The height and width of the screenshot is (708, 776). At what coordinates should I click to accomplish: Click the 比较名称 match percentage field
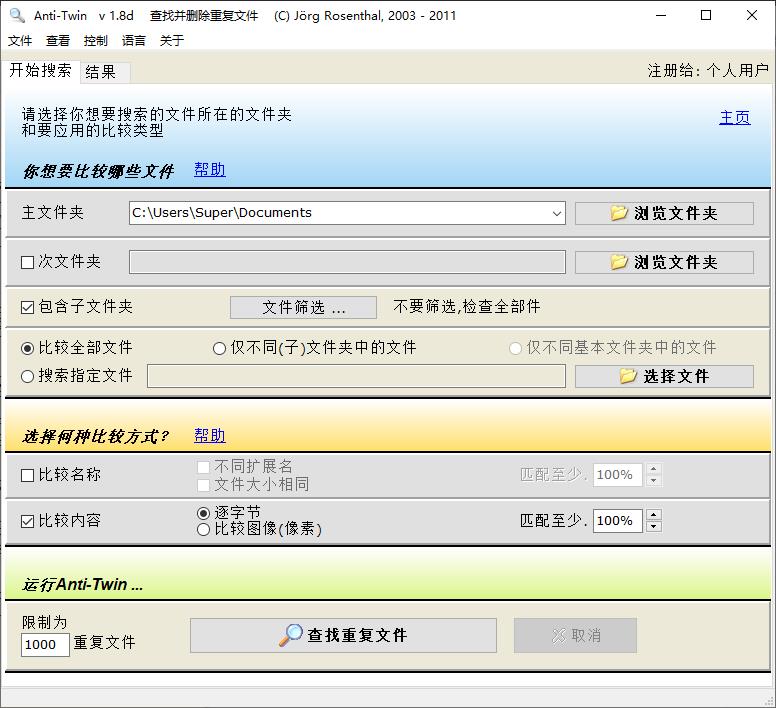[x=618, y=475]
